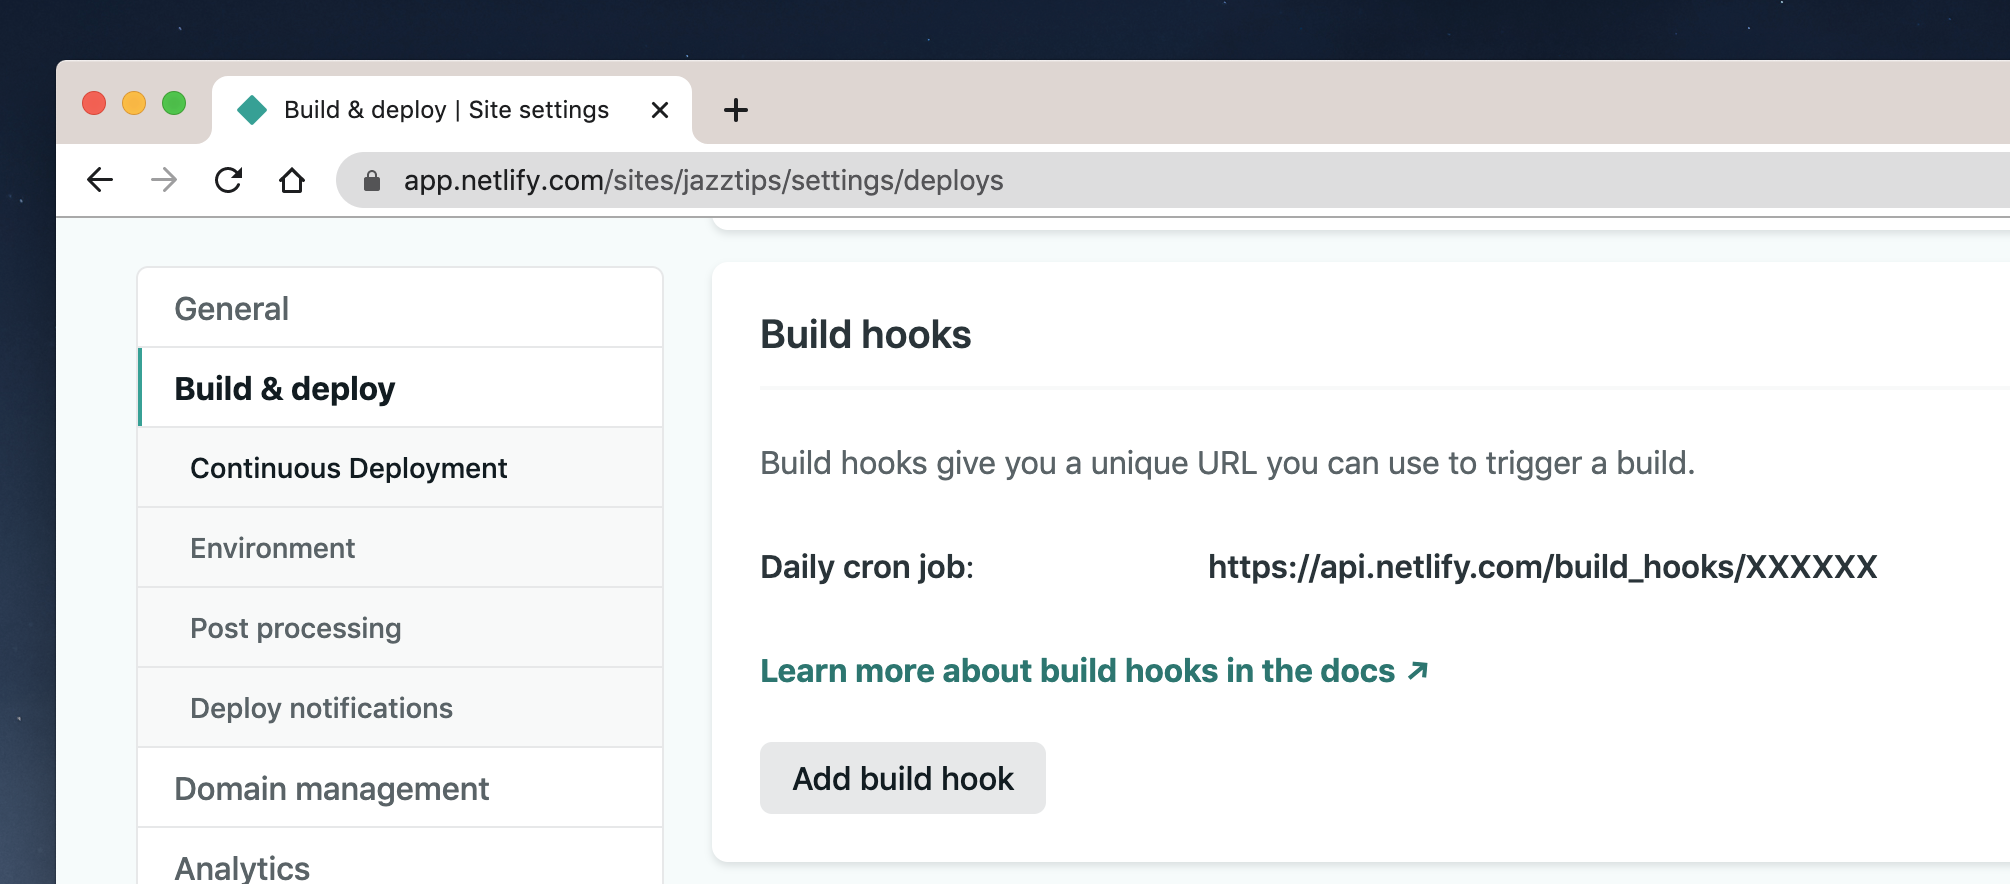Go to Continuous Deployment subsection
This screenshot has width=2010, height=884.
[400, 468]
